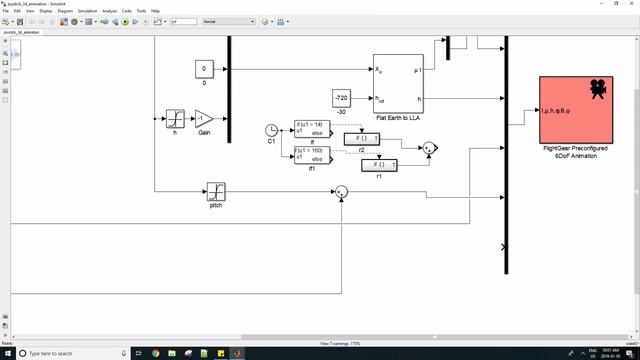Image resolution: width=640 pixels, height=360 pixels.
Task: Expand the Model Explorer dropdown arrow
Action: [x=96, y=22]
